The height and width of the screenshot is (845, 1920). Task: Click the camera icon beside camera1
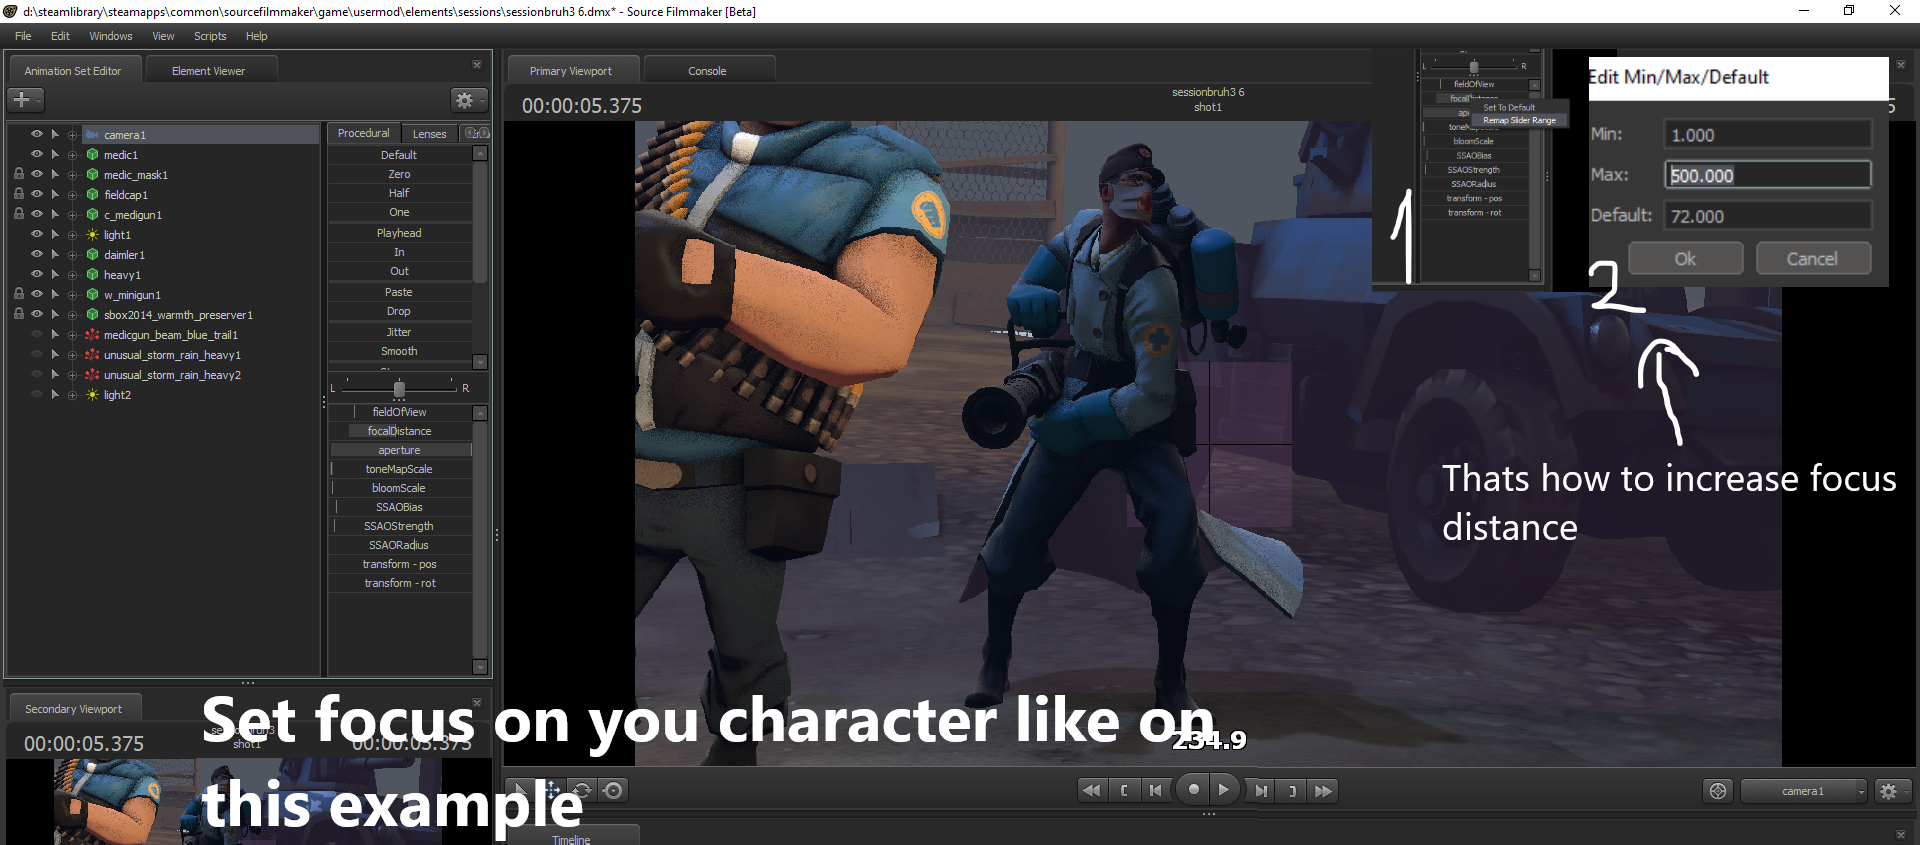click(x=93, y=135)
